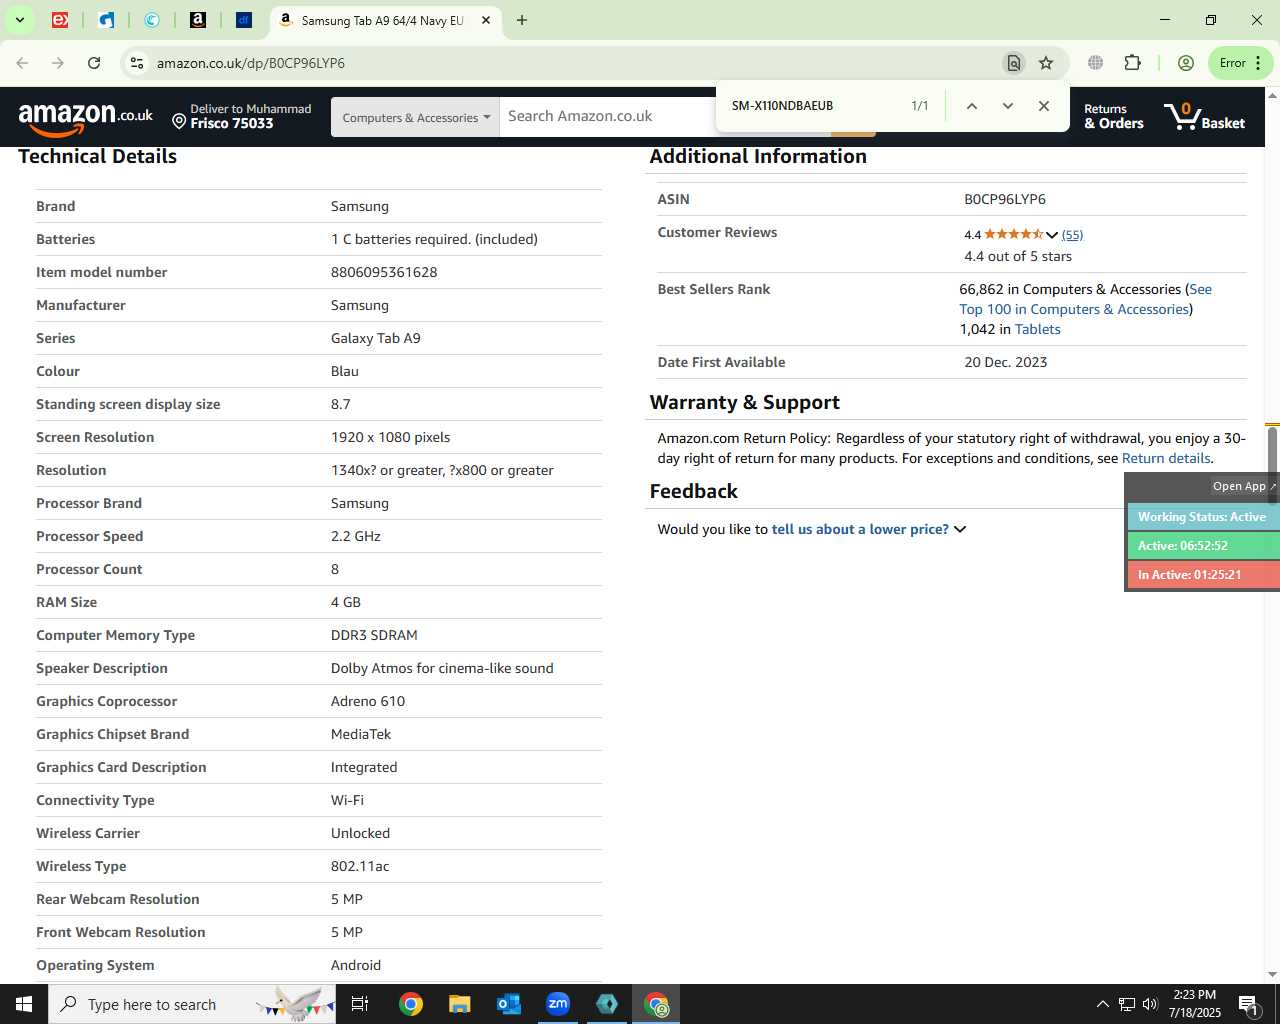
Task: Click the Search Amazon.co.uk field
Action: (608, 116)
